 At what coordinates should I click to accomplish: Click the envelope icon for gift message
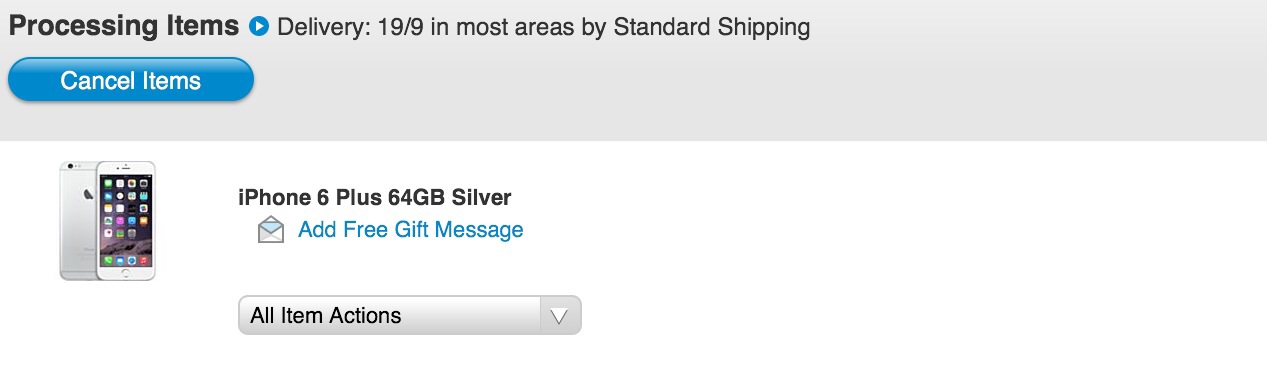pos(271,230)
